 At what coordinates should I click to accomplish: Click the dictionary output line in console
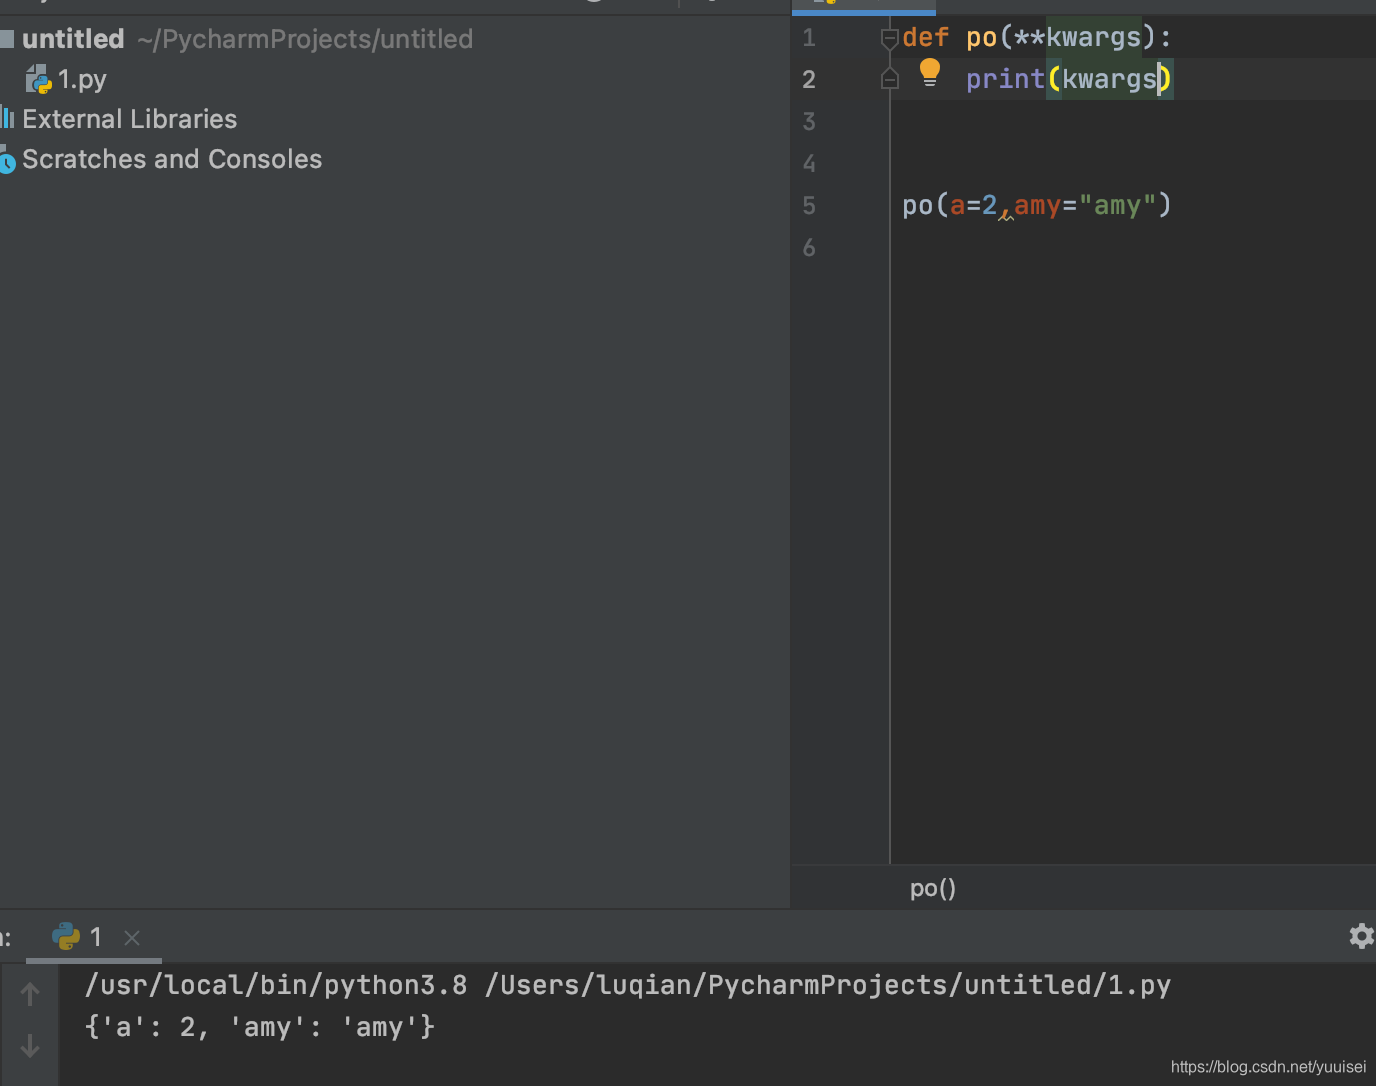point(260,1027)
